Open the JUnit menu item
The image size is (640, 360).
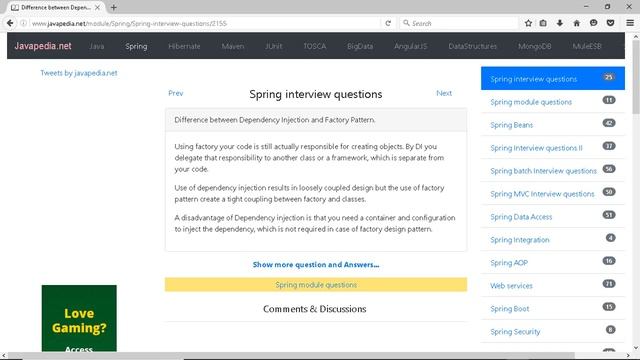coord(273,46)
